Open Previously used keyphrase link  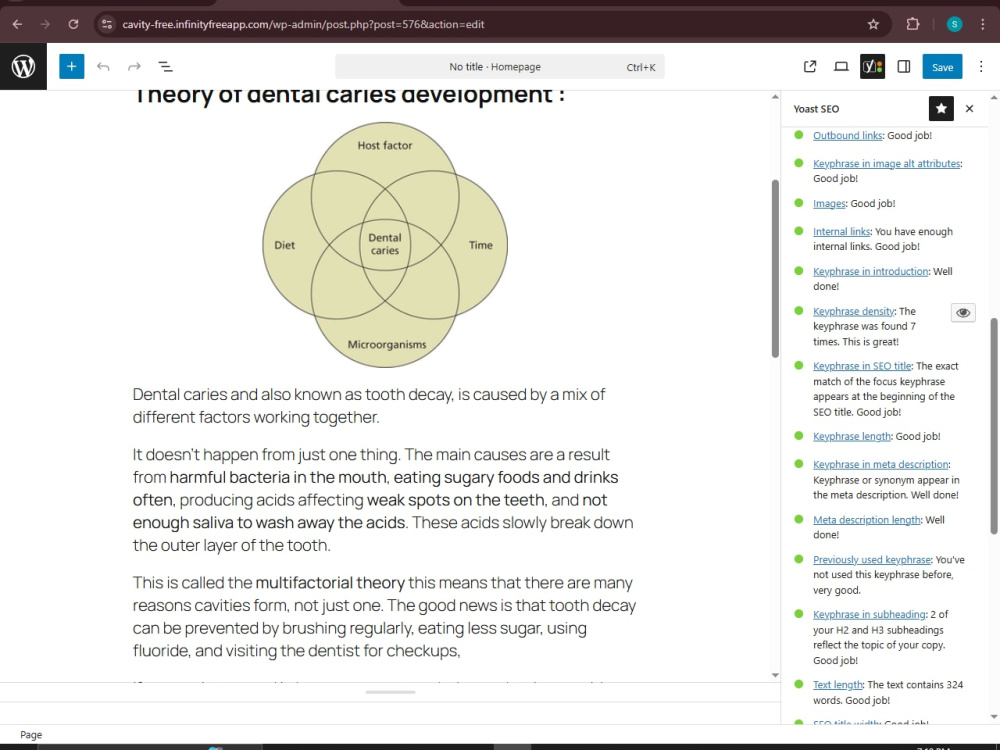[x=872, y=559]
